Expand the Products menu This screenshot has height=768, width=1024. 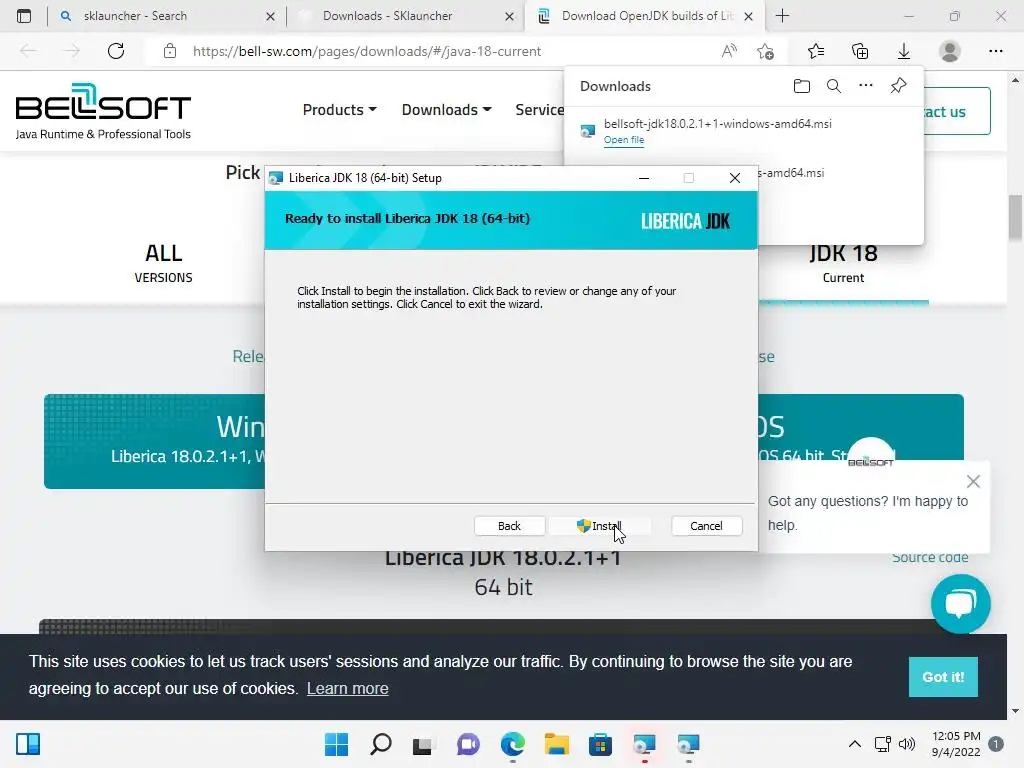(x=340, y=110)
